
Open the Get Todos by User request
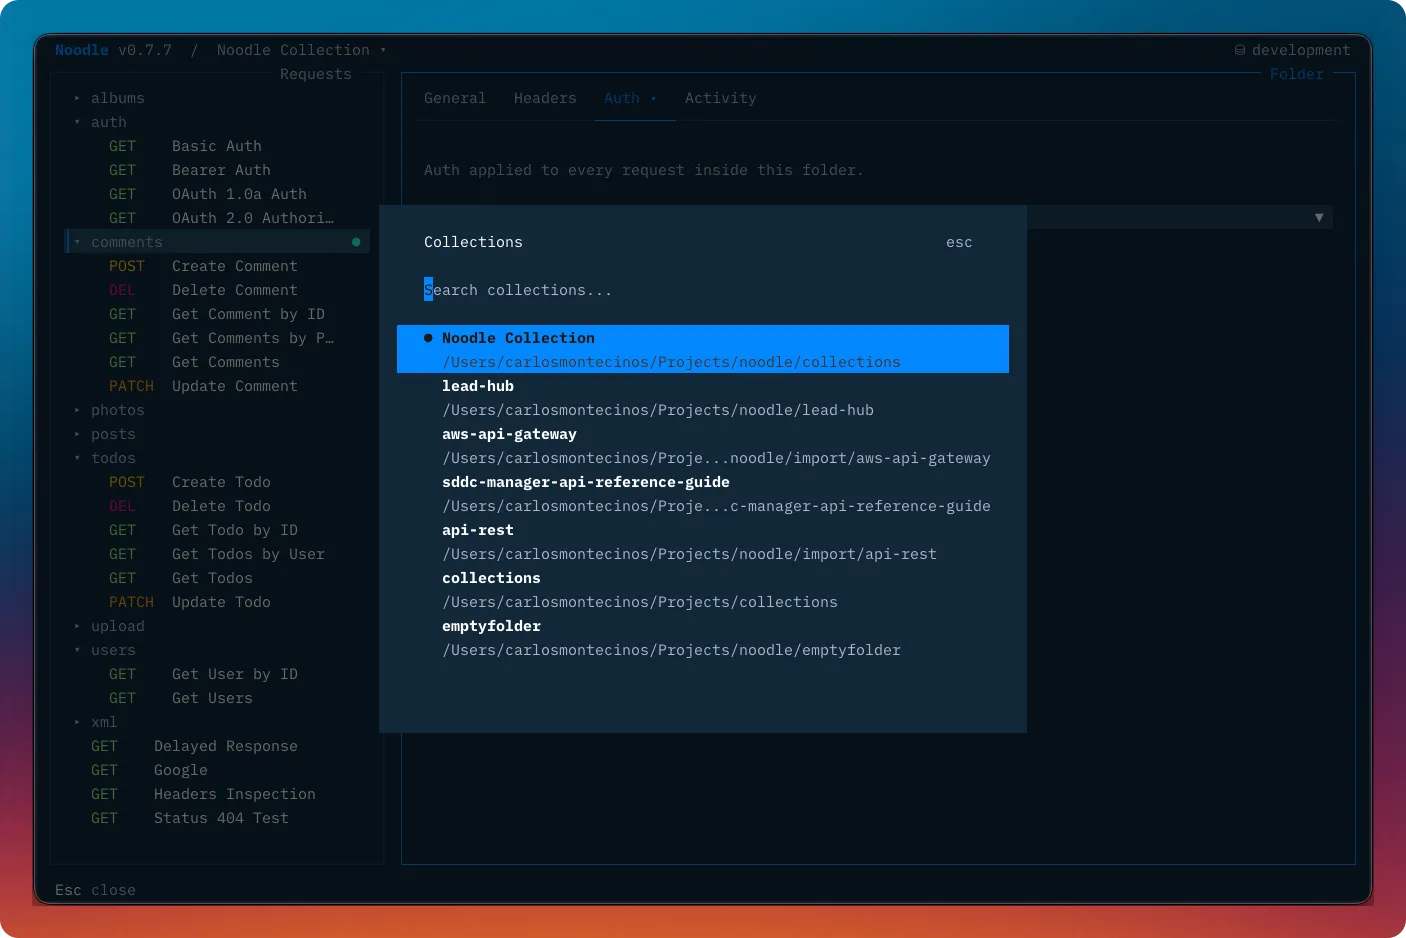[217, 554]
